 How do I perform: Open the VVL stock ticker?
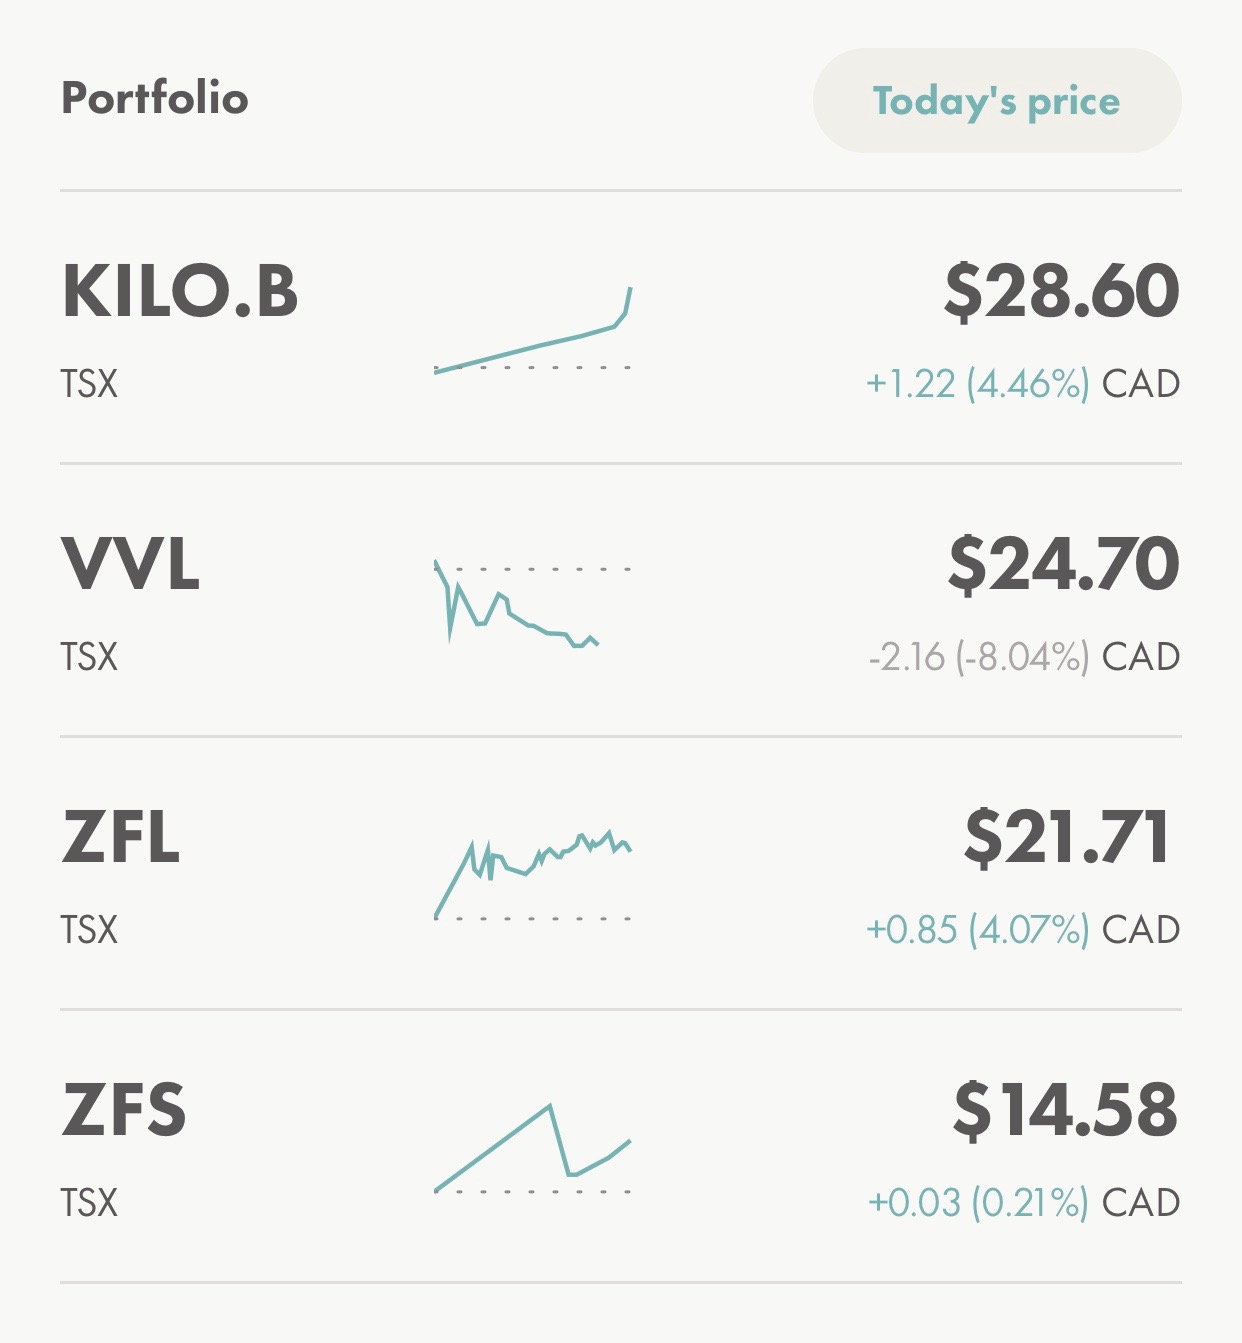[x=131, y=565]
